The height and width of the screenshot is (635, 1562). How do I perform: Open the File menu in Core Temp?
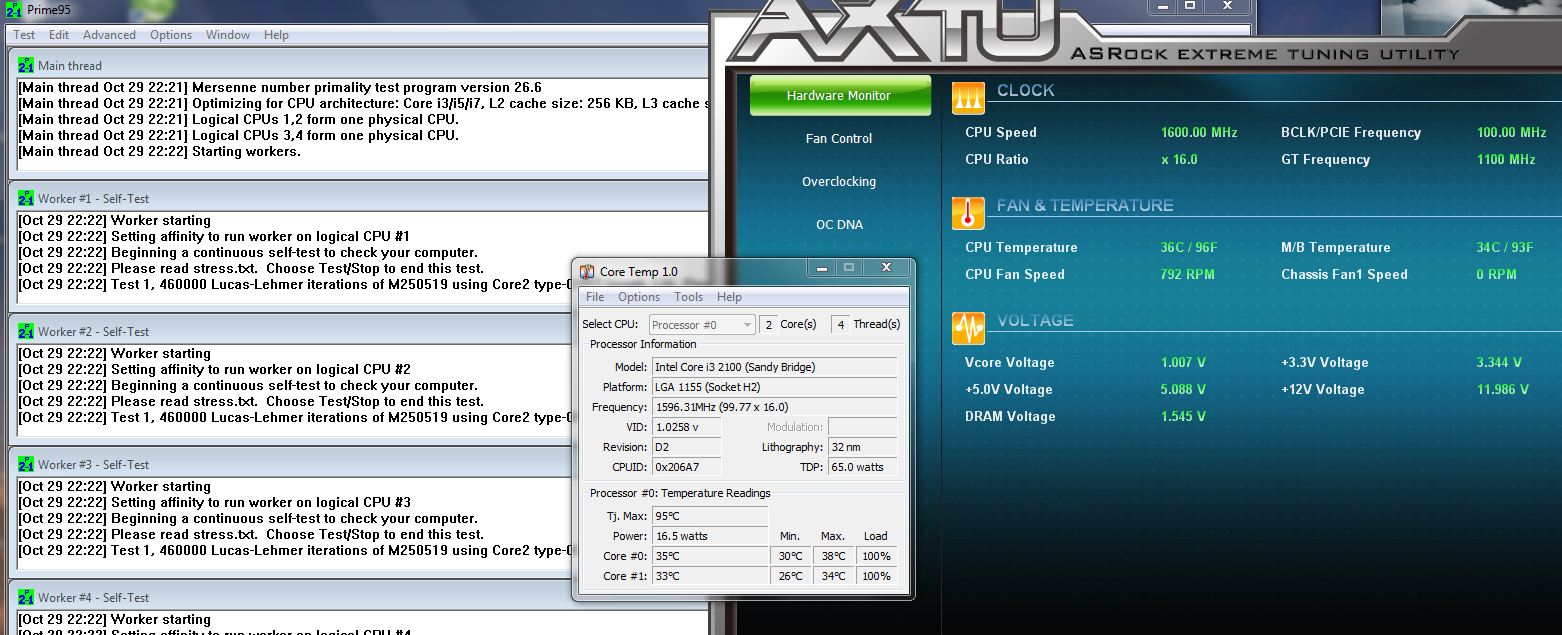click(595, 297)
